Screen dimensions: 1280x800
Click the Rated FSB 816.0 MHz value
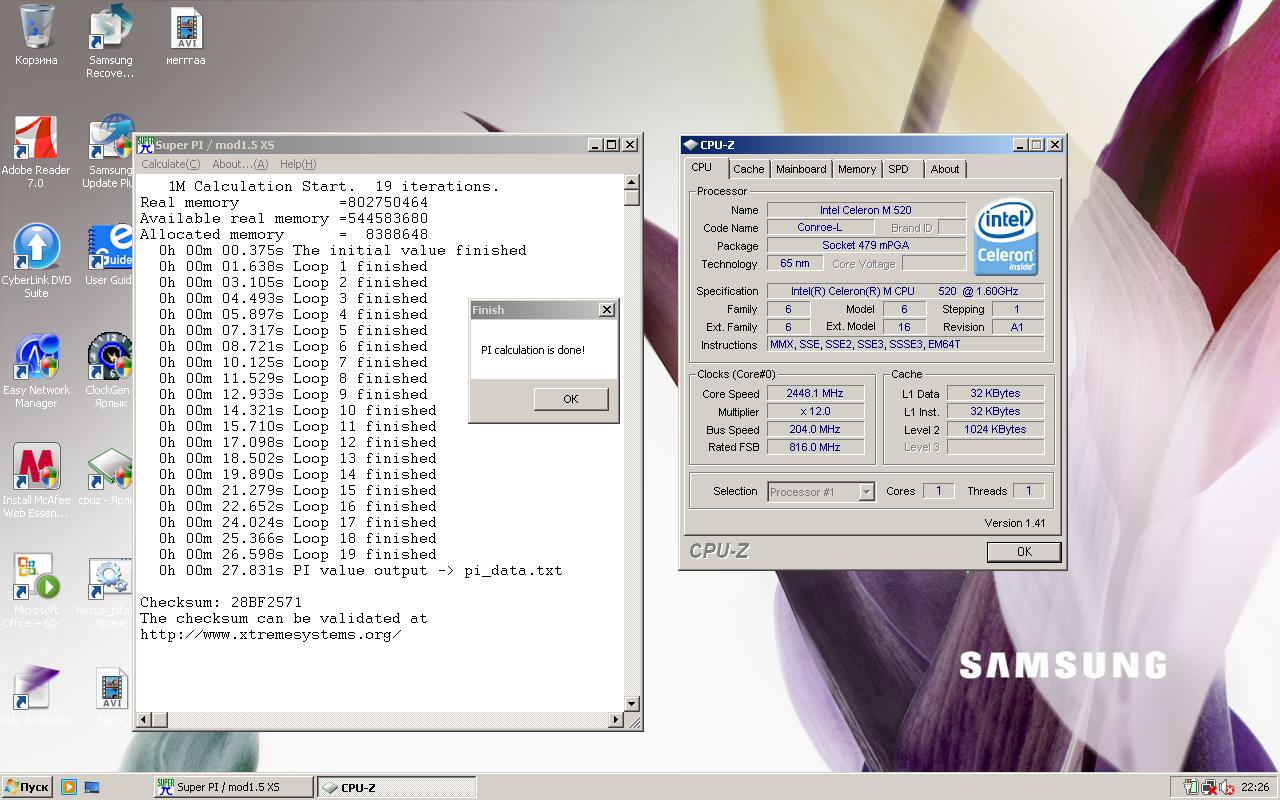pos(815,448)
